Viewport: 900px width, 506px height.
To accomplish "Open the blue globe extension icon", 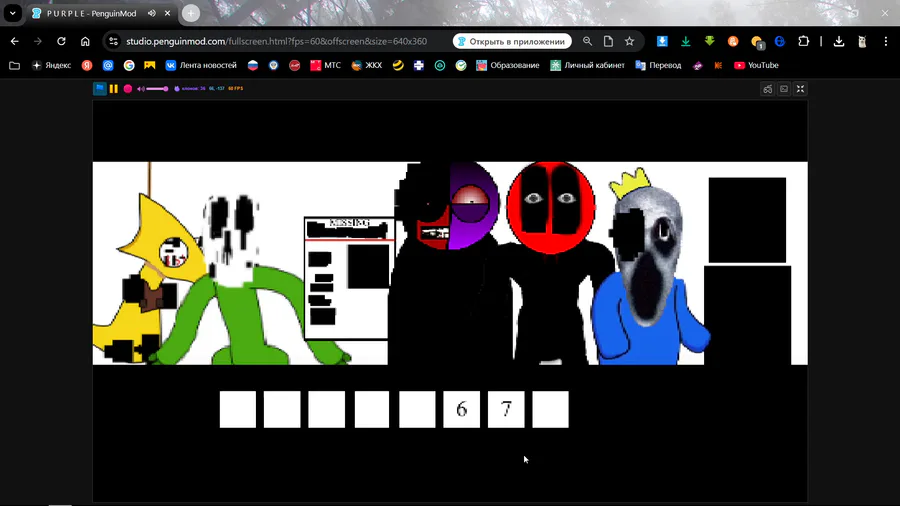I will 779,41.
